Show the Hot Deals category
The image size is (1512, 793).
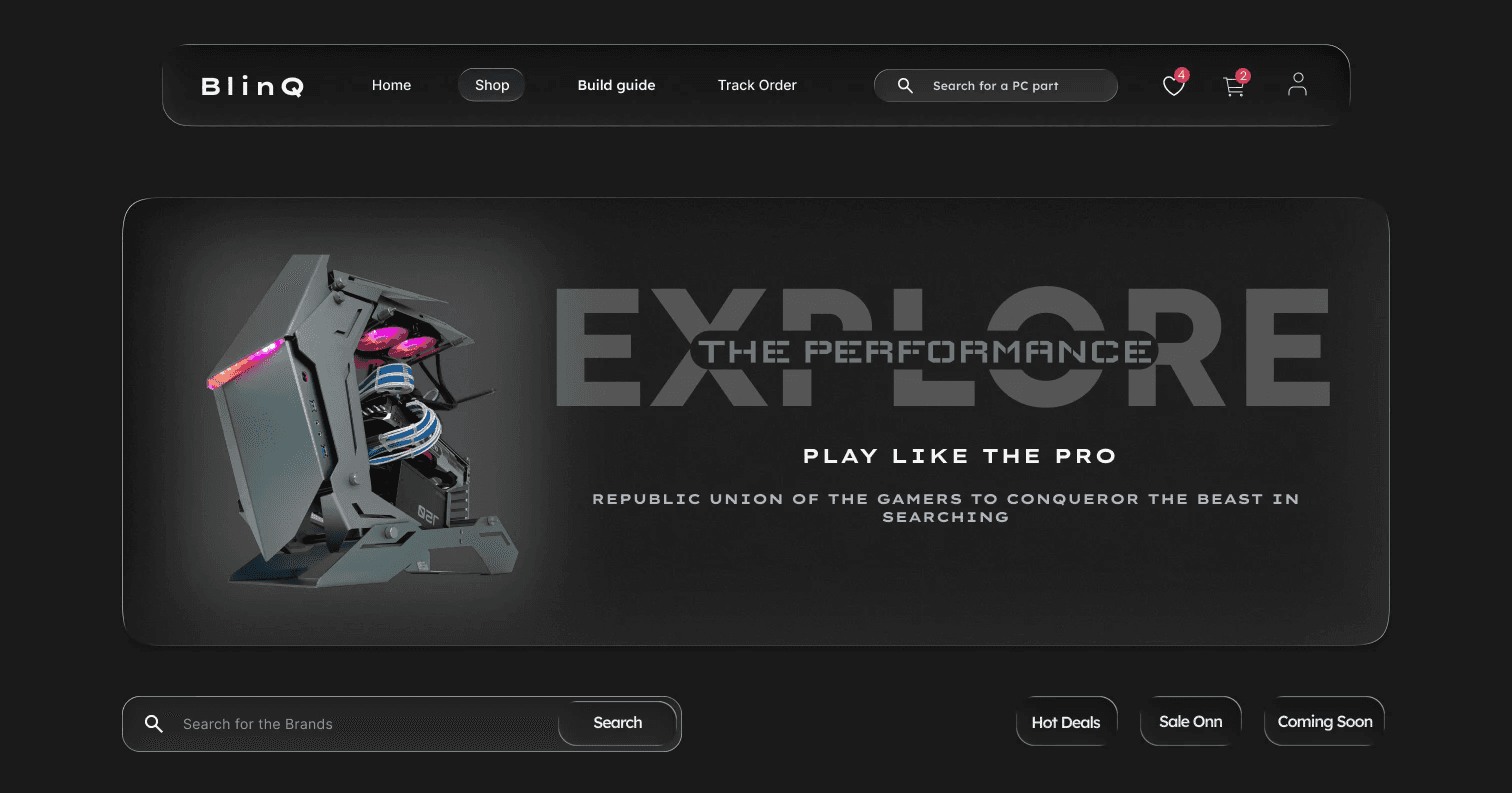1066,722
